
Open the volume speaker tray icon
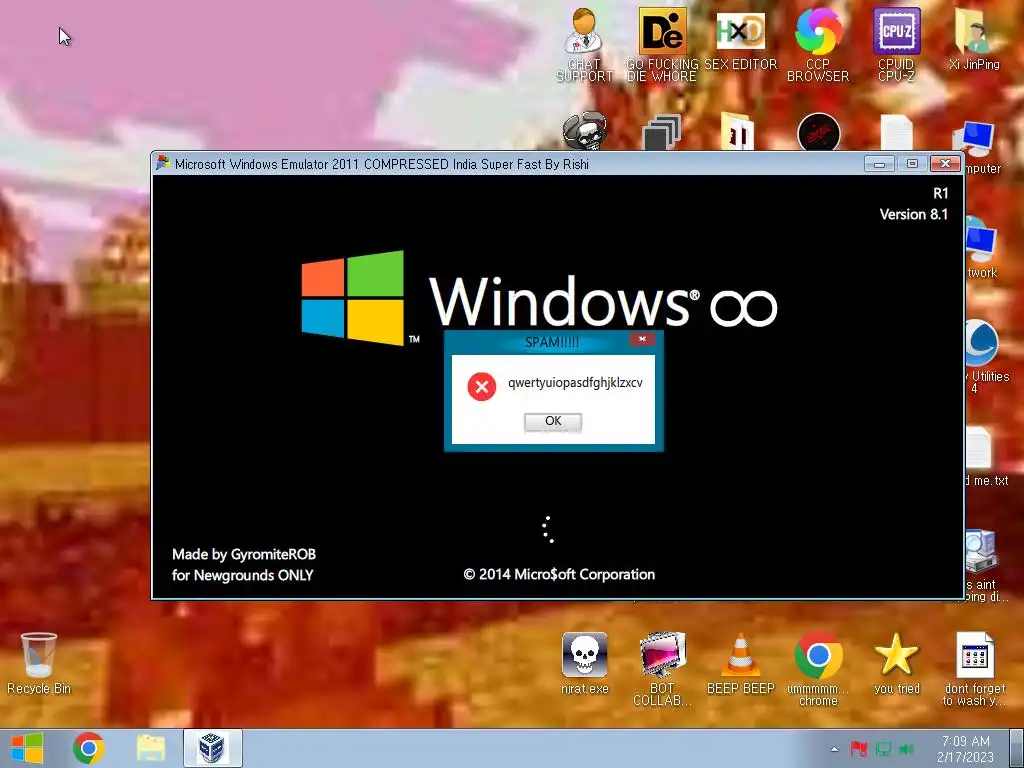click(907, 749)
